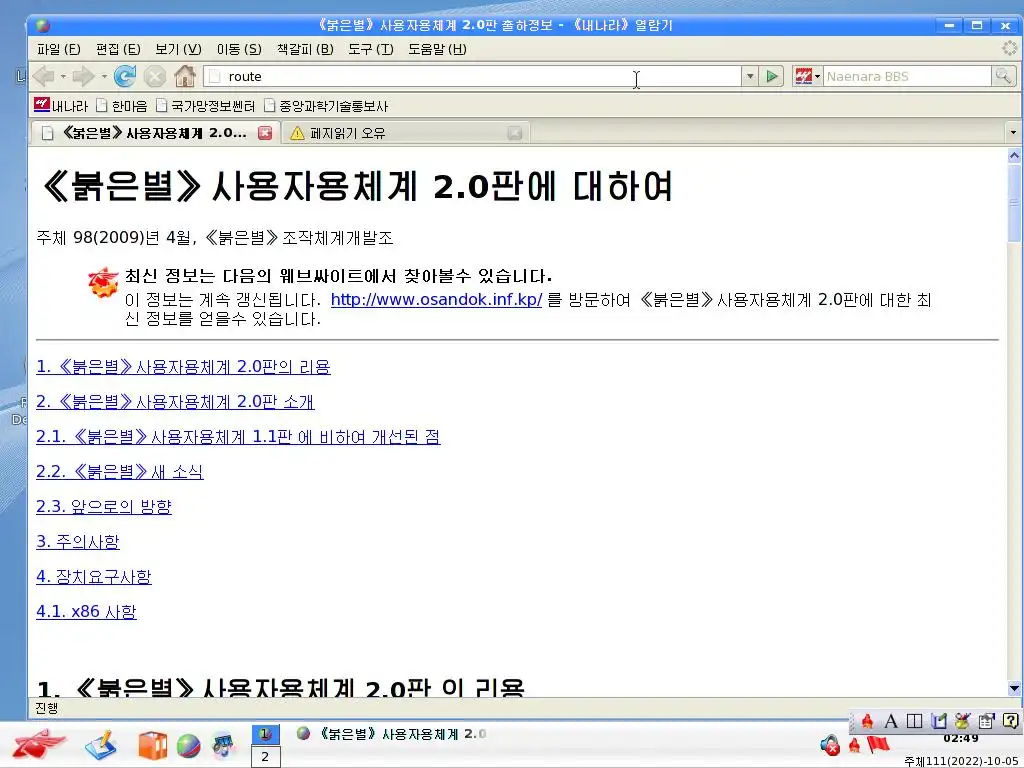
Task: Open link 2.3. 앞으로의 방향
Action: [104, 506]
